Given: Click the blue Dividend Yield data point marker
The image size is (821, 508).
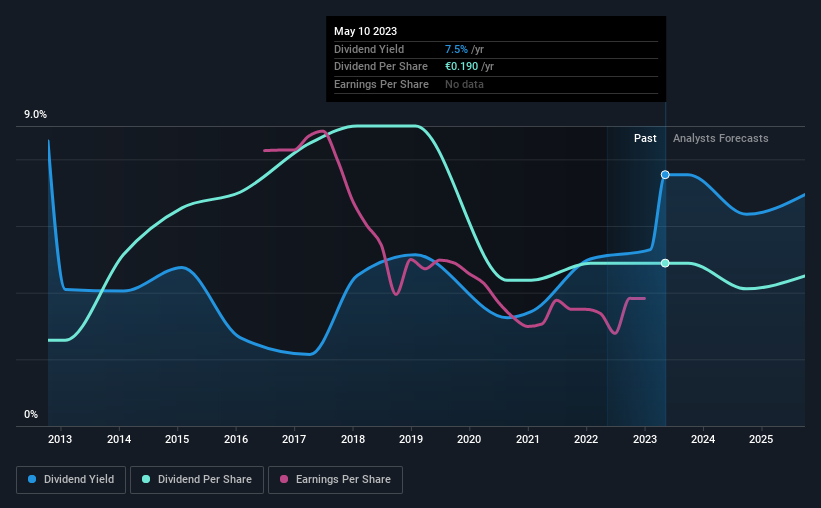Looking at the screenshot, I should pyautogui.click(x=665, y=175).
